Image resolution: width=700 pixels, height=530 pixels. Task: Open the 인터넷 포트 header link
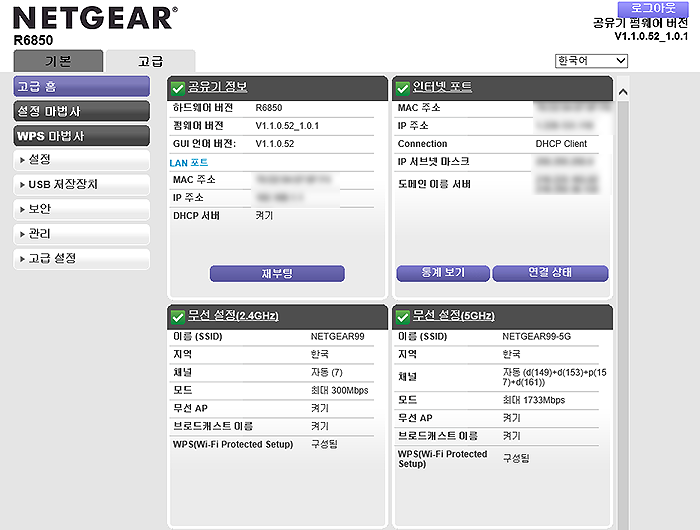442,87
